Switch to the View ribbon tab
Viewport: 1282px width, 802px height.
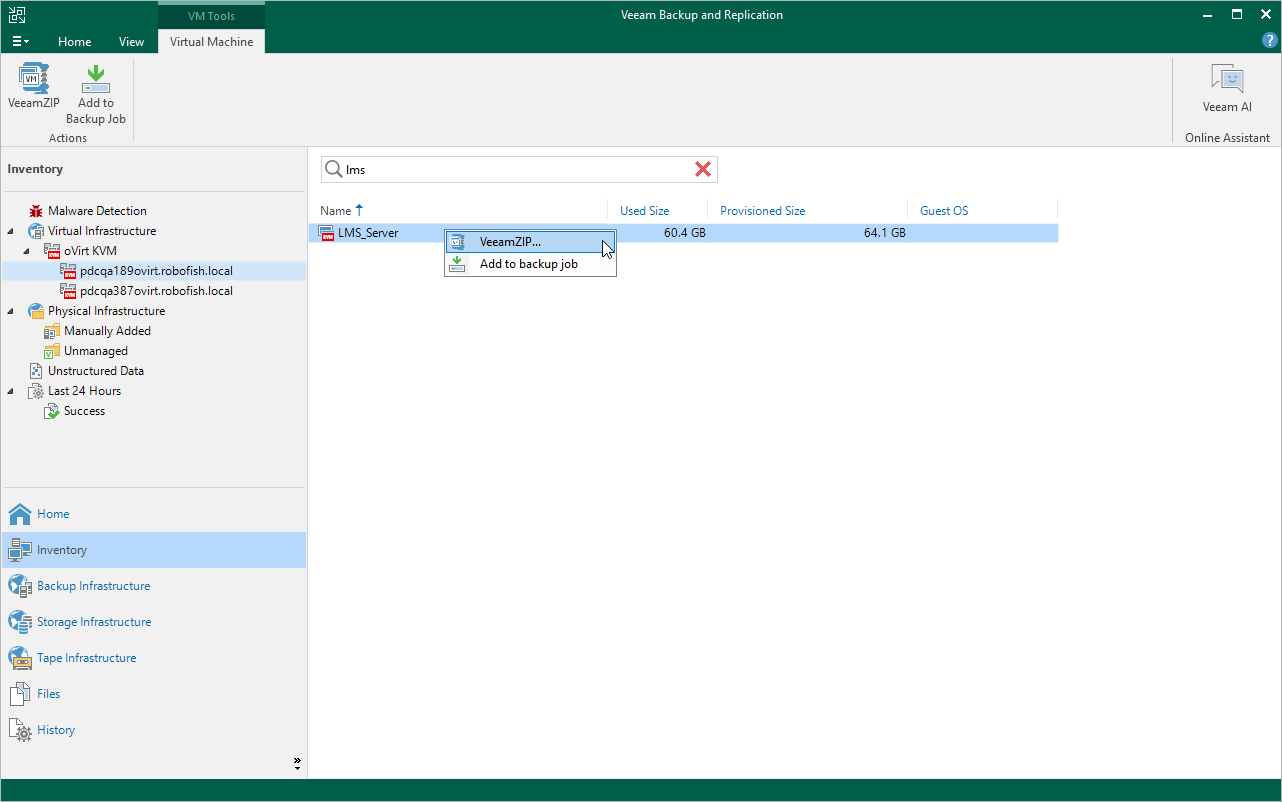[132, 42]
